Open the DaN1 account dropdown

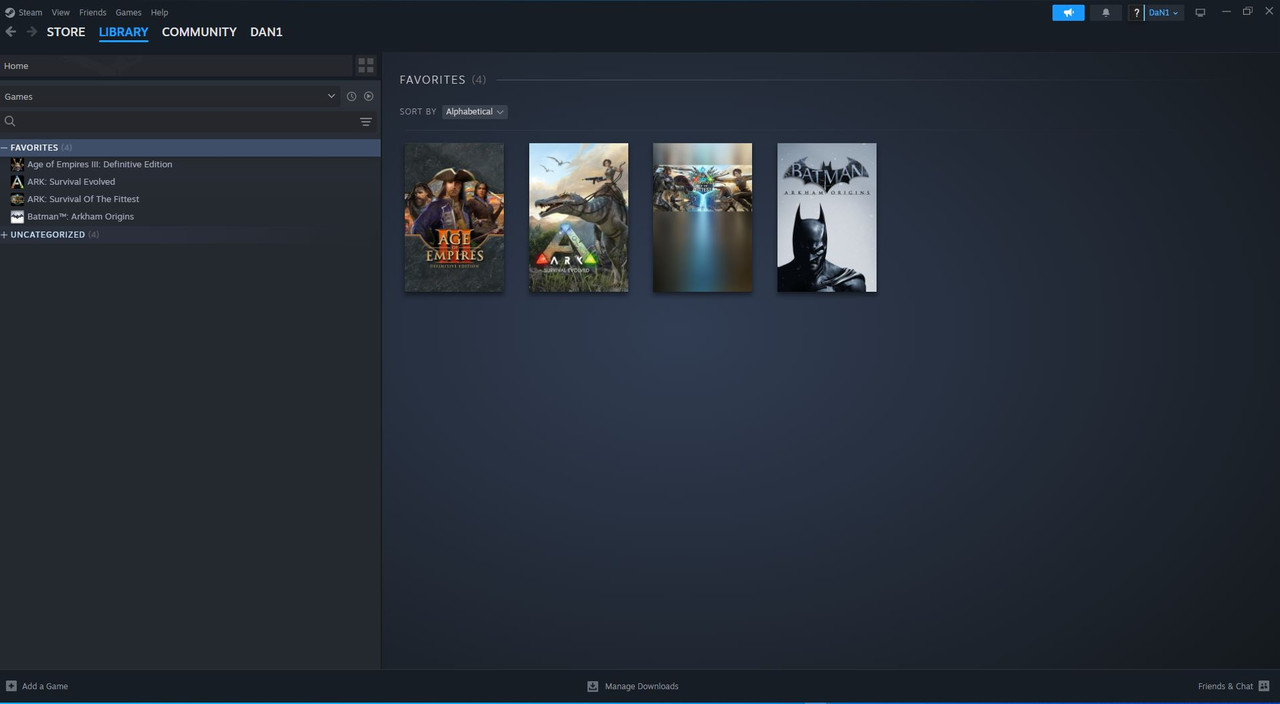coord(1164,13)
